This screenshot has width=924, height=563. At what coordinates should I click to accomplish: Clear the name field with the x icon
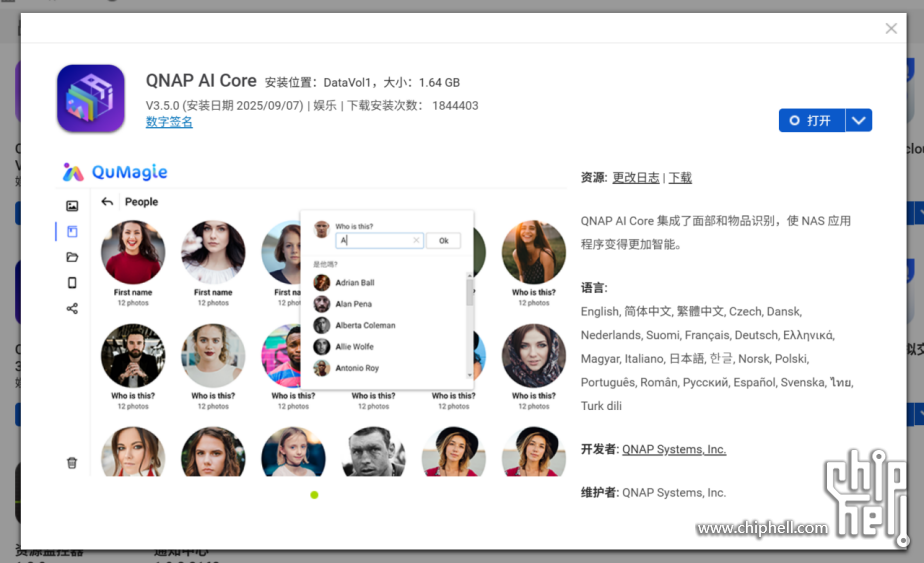coord(416,241)
